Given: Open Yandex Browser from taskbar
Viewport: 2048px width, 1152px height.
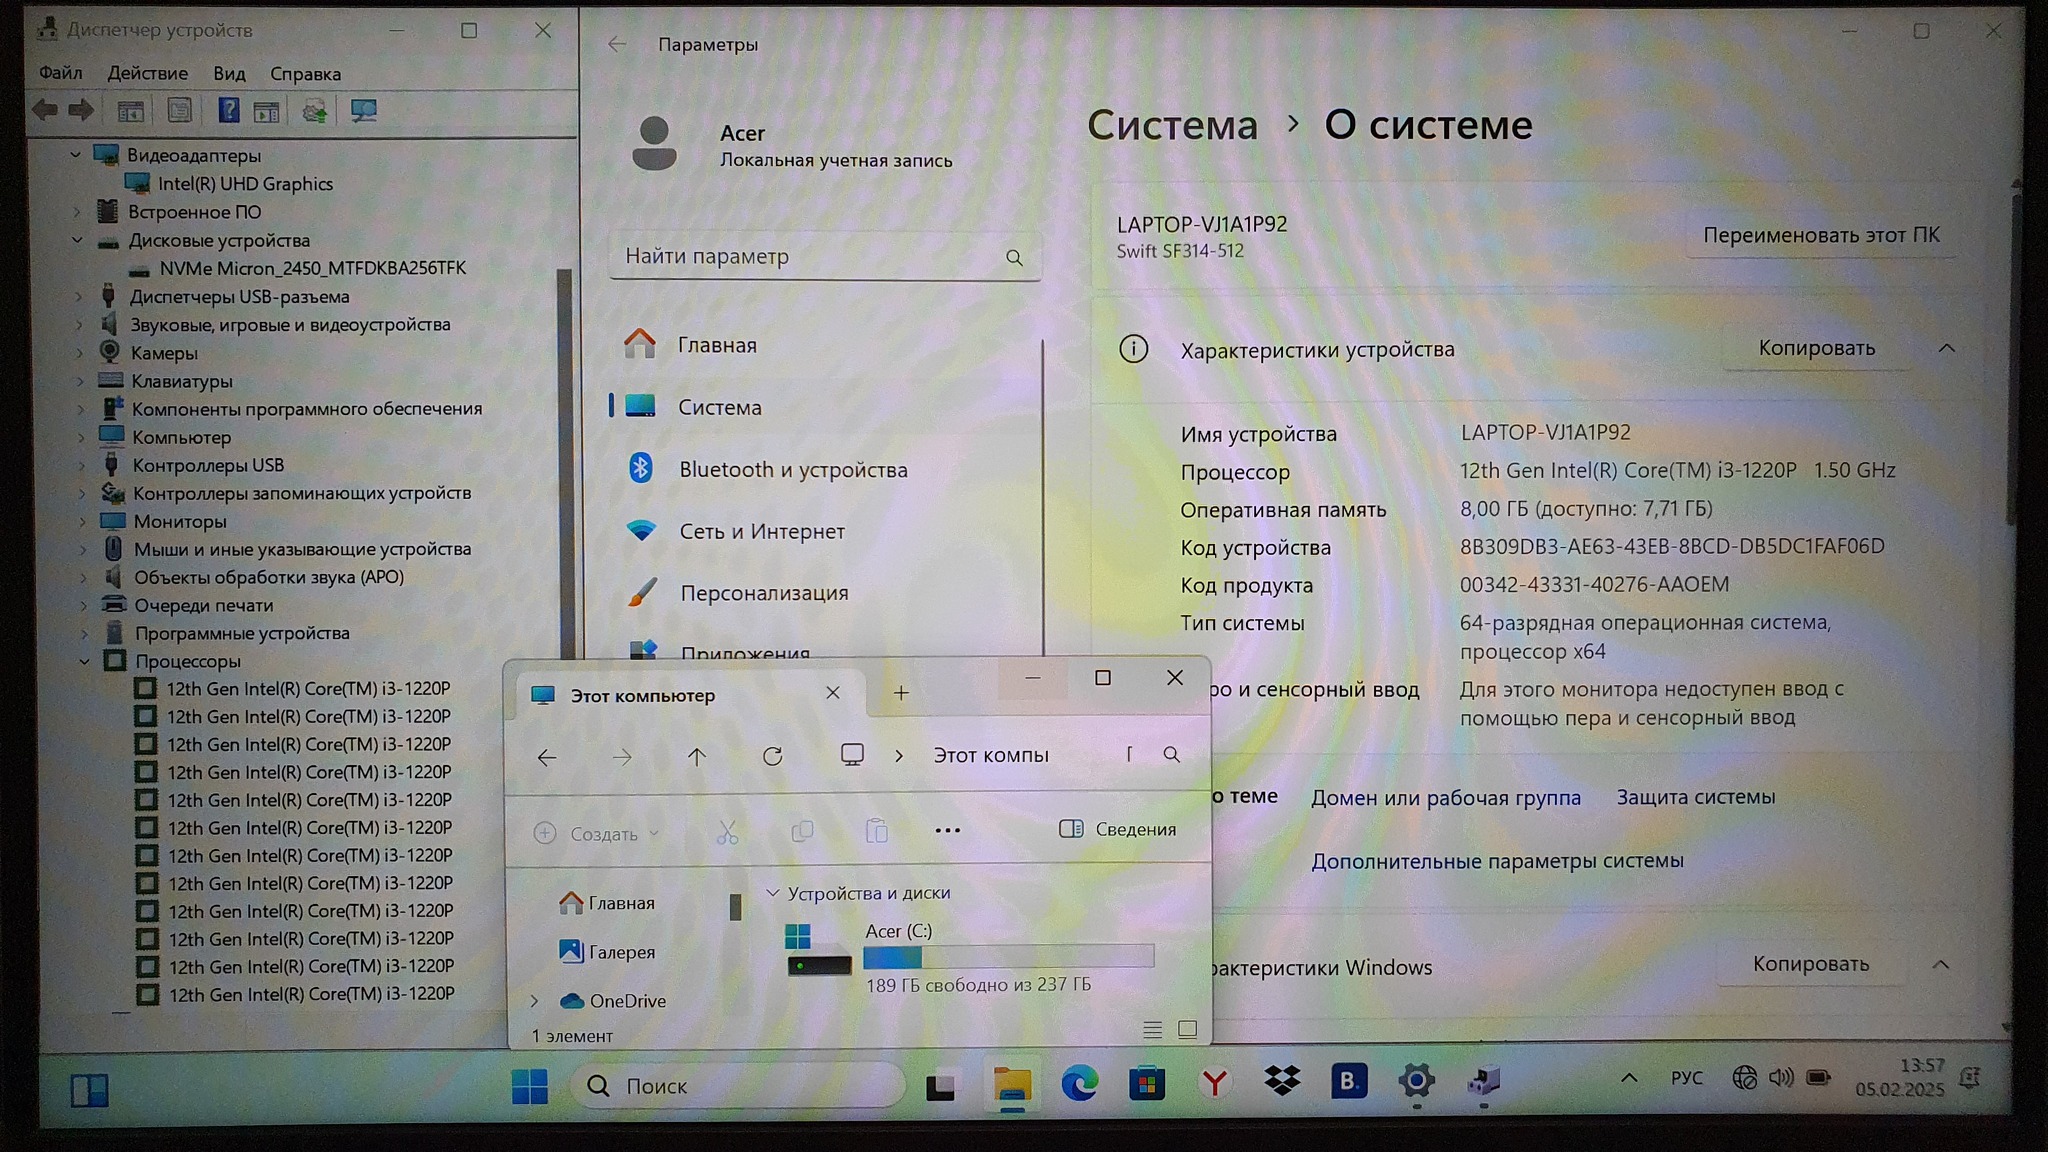Looking at the screenshot, I should pos(1214,1083).
